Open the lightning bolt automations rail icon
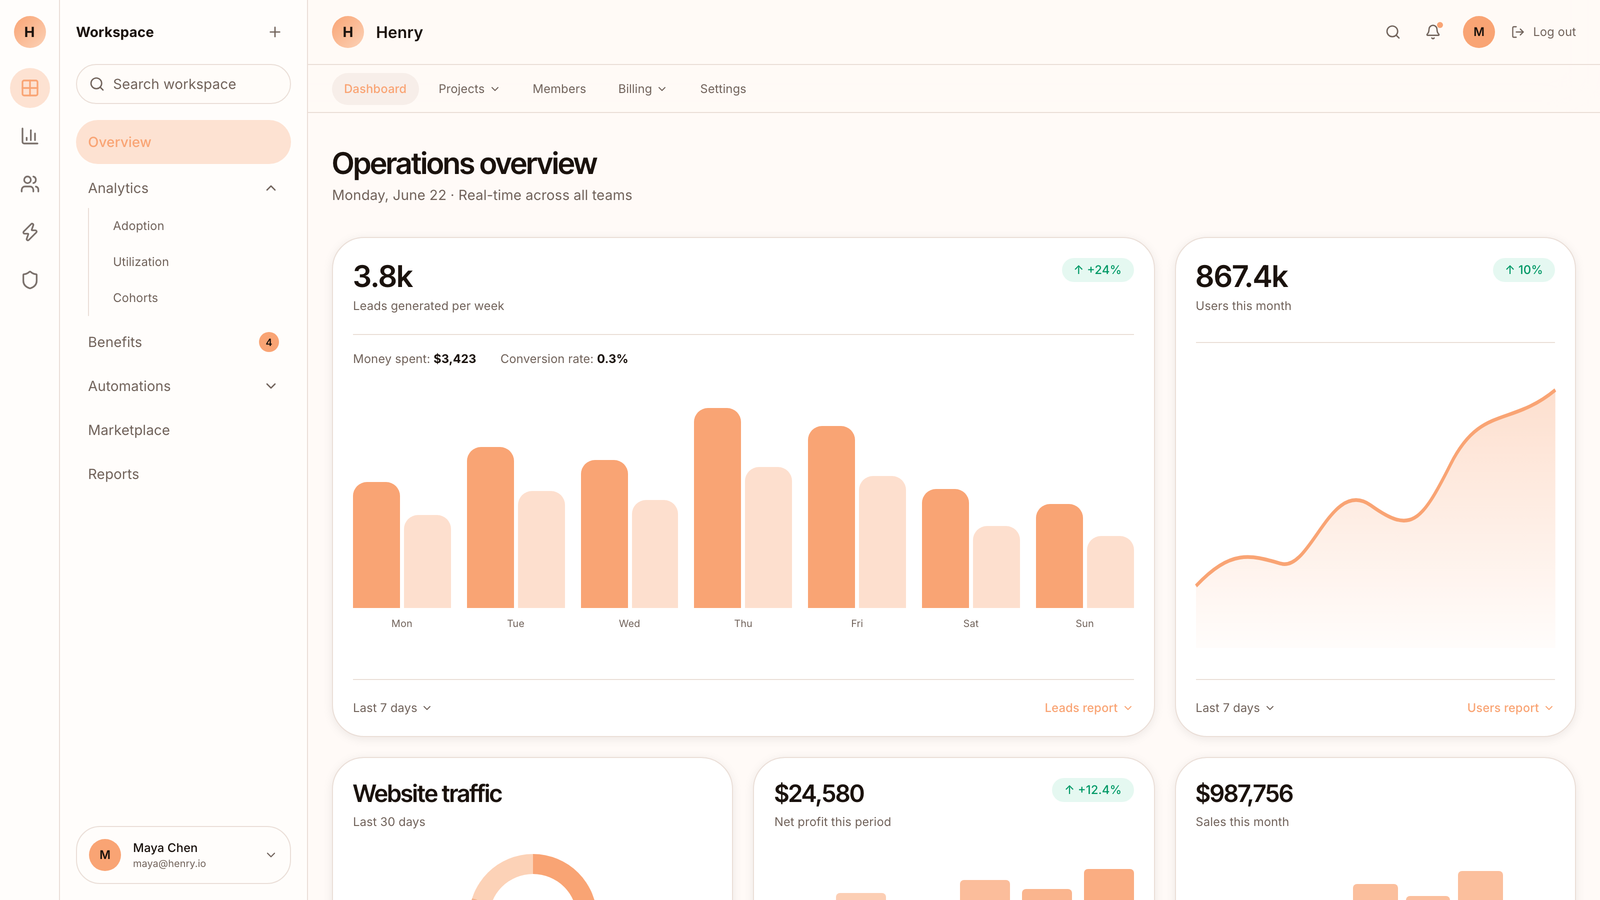The image size is (1600, 900). 30,232
